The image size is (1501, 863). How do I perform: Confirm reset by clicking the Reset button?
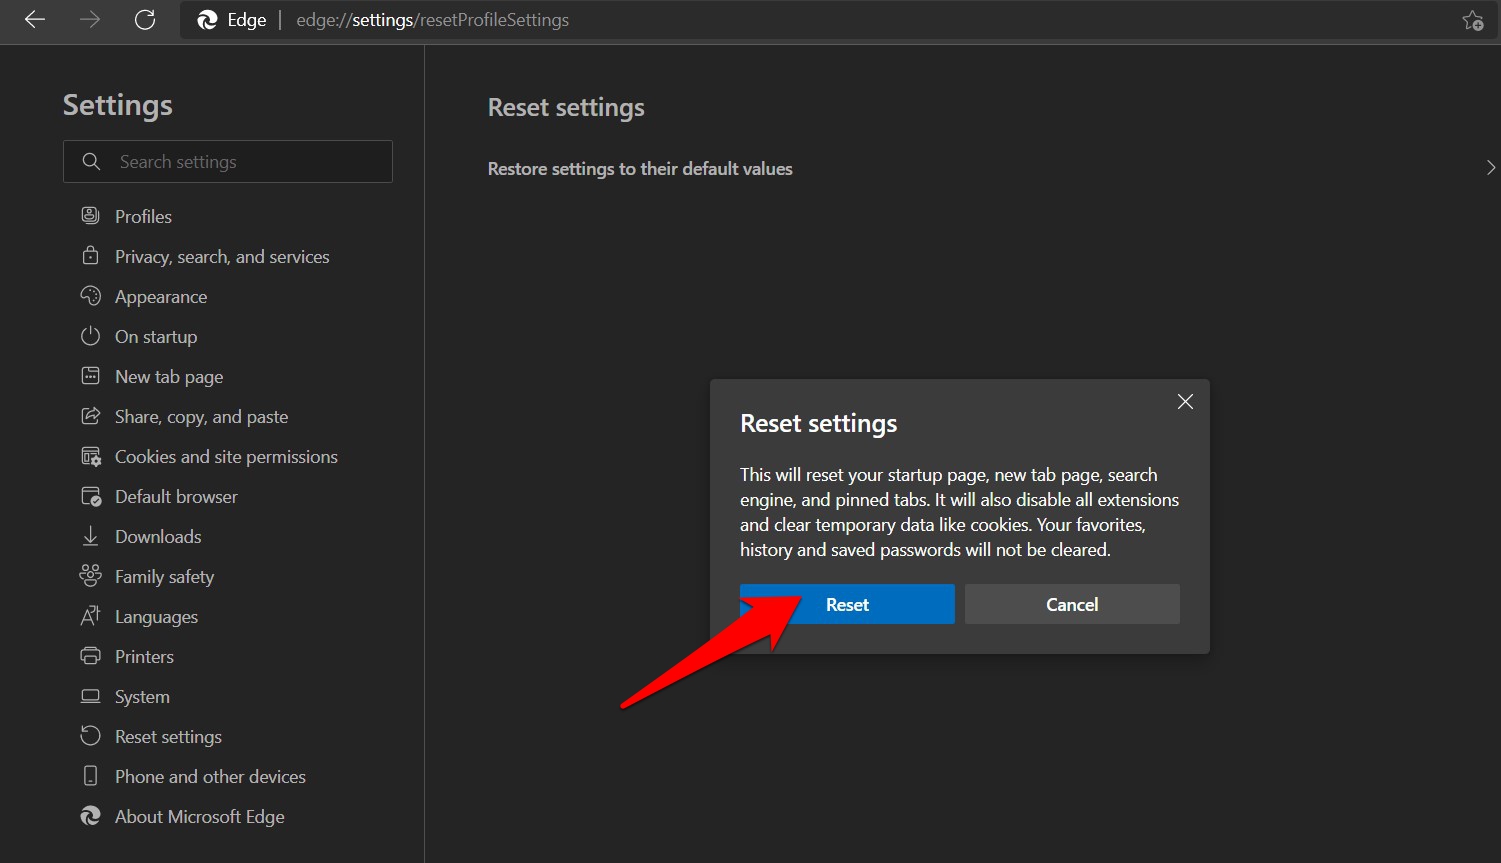pyautogui.click(x=847, y=604)
